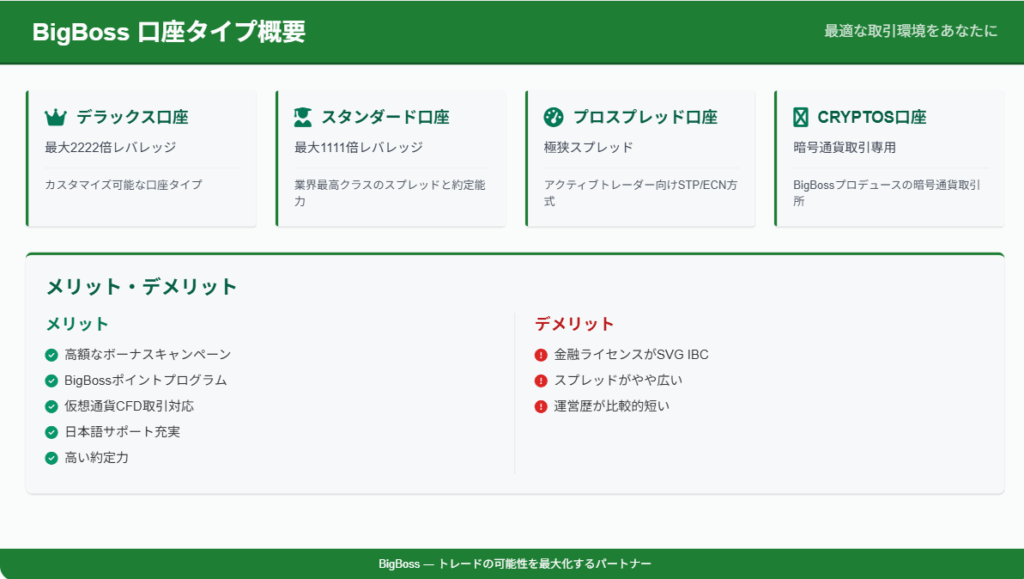Click the プロスプレッド口座 heading text

click(x=645, y=118)
